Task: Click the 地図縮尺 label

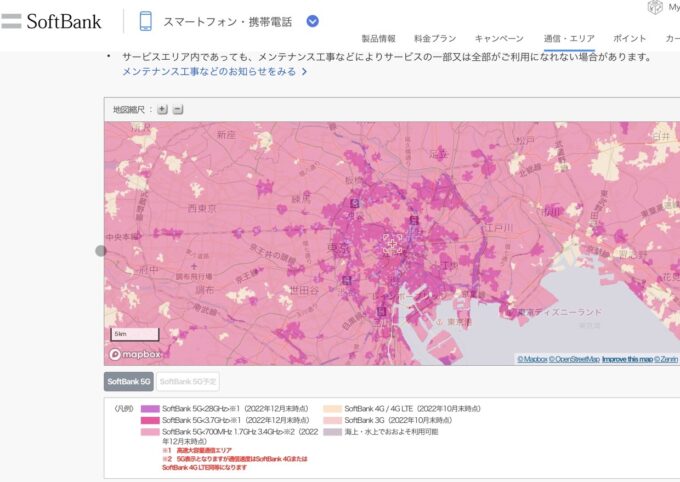Action: (129, 110)
